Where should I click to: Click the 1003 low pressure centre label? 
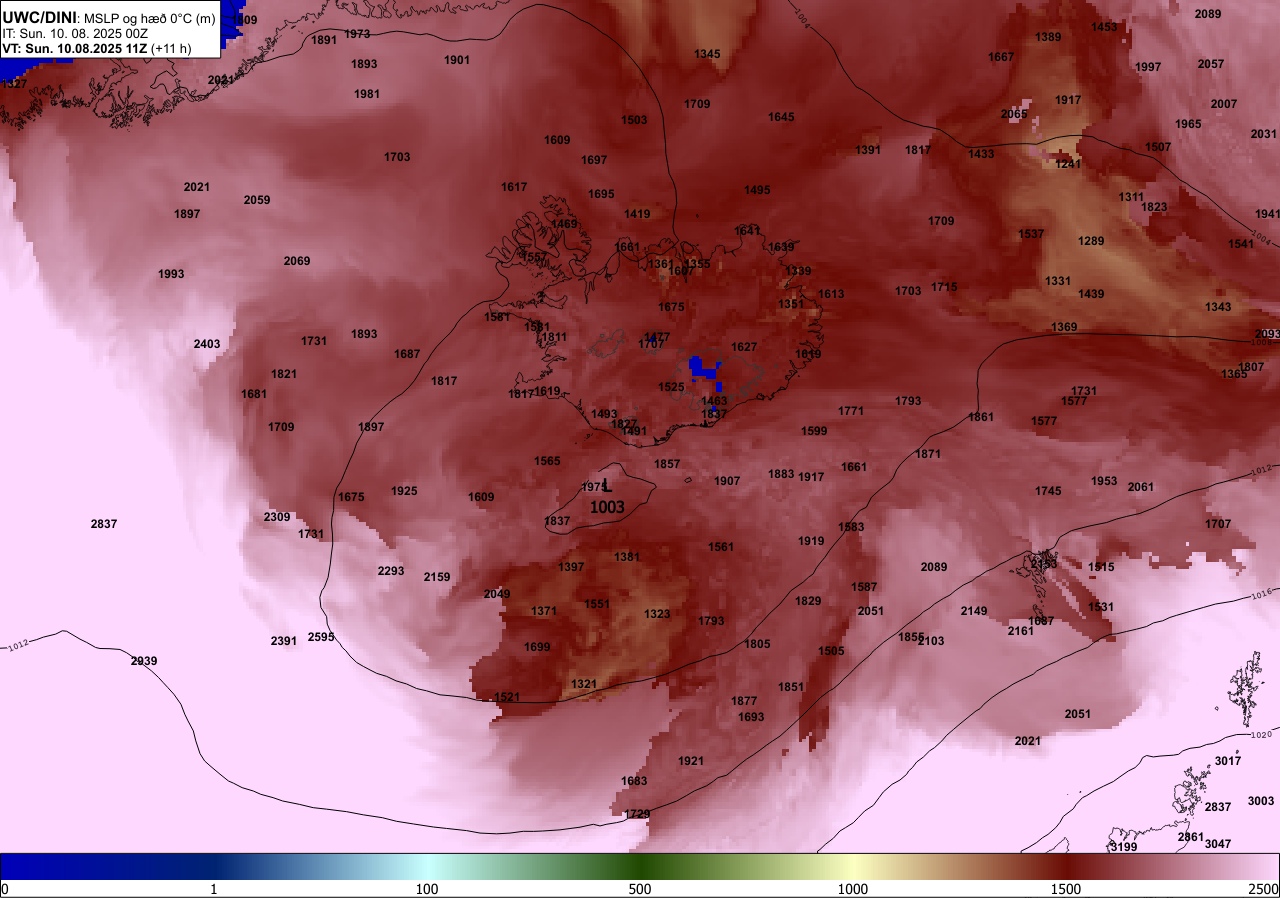pos(607,507)
